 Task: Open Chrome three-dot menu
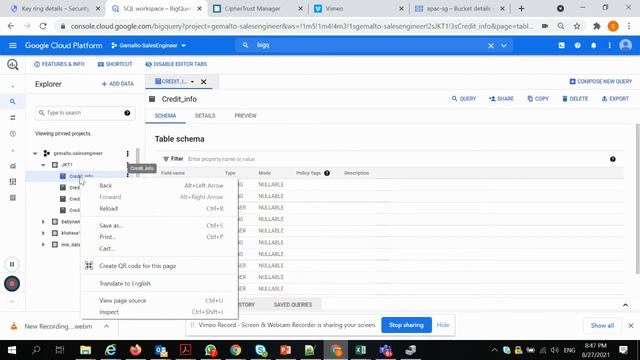629,26
